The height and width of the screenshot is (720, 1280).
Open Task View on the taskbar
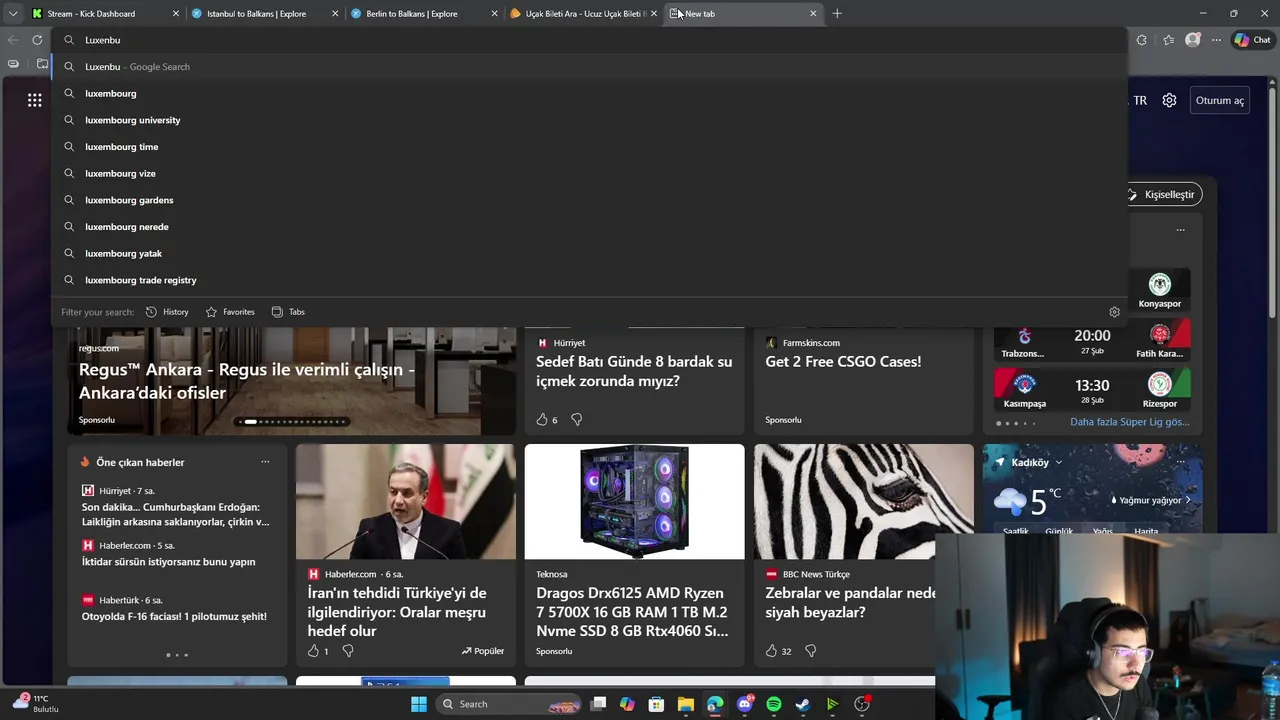[598, 704]
